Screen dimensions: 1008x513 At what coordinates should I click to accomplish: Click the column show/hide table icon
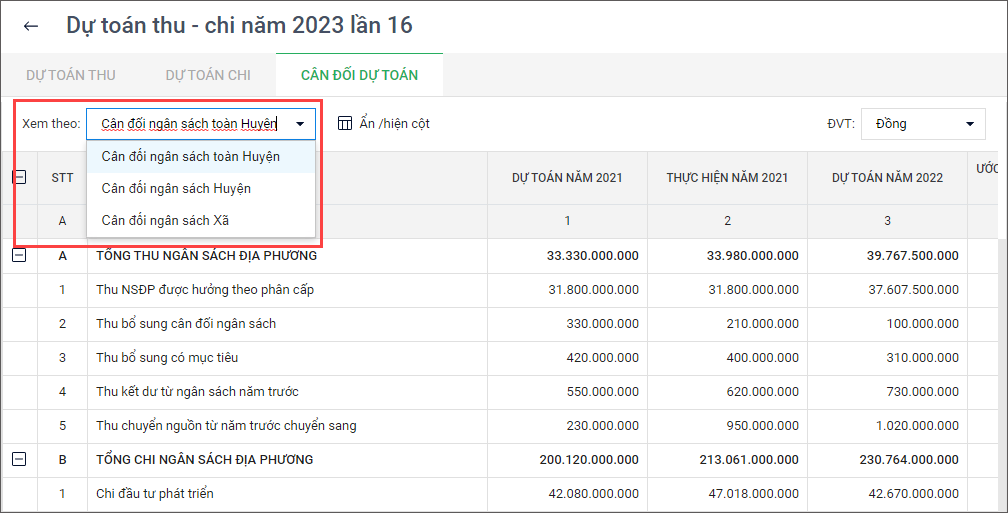[345, 123]
